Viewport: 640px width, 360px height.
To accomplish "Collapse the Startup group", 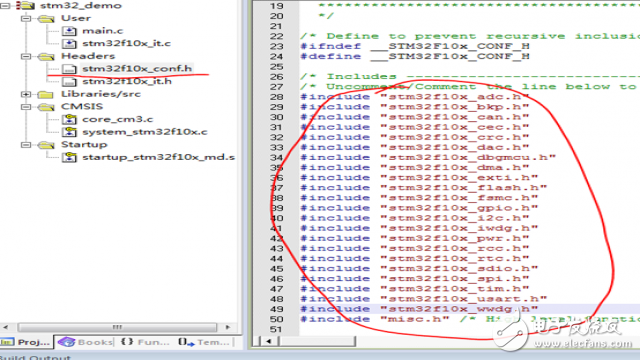I will coord(26,145).
